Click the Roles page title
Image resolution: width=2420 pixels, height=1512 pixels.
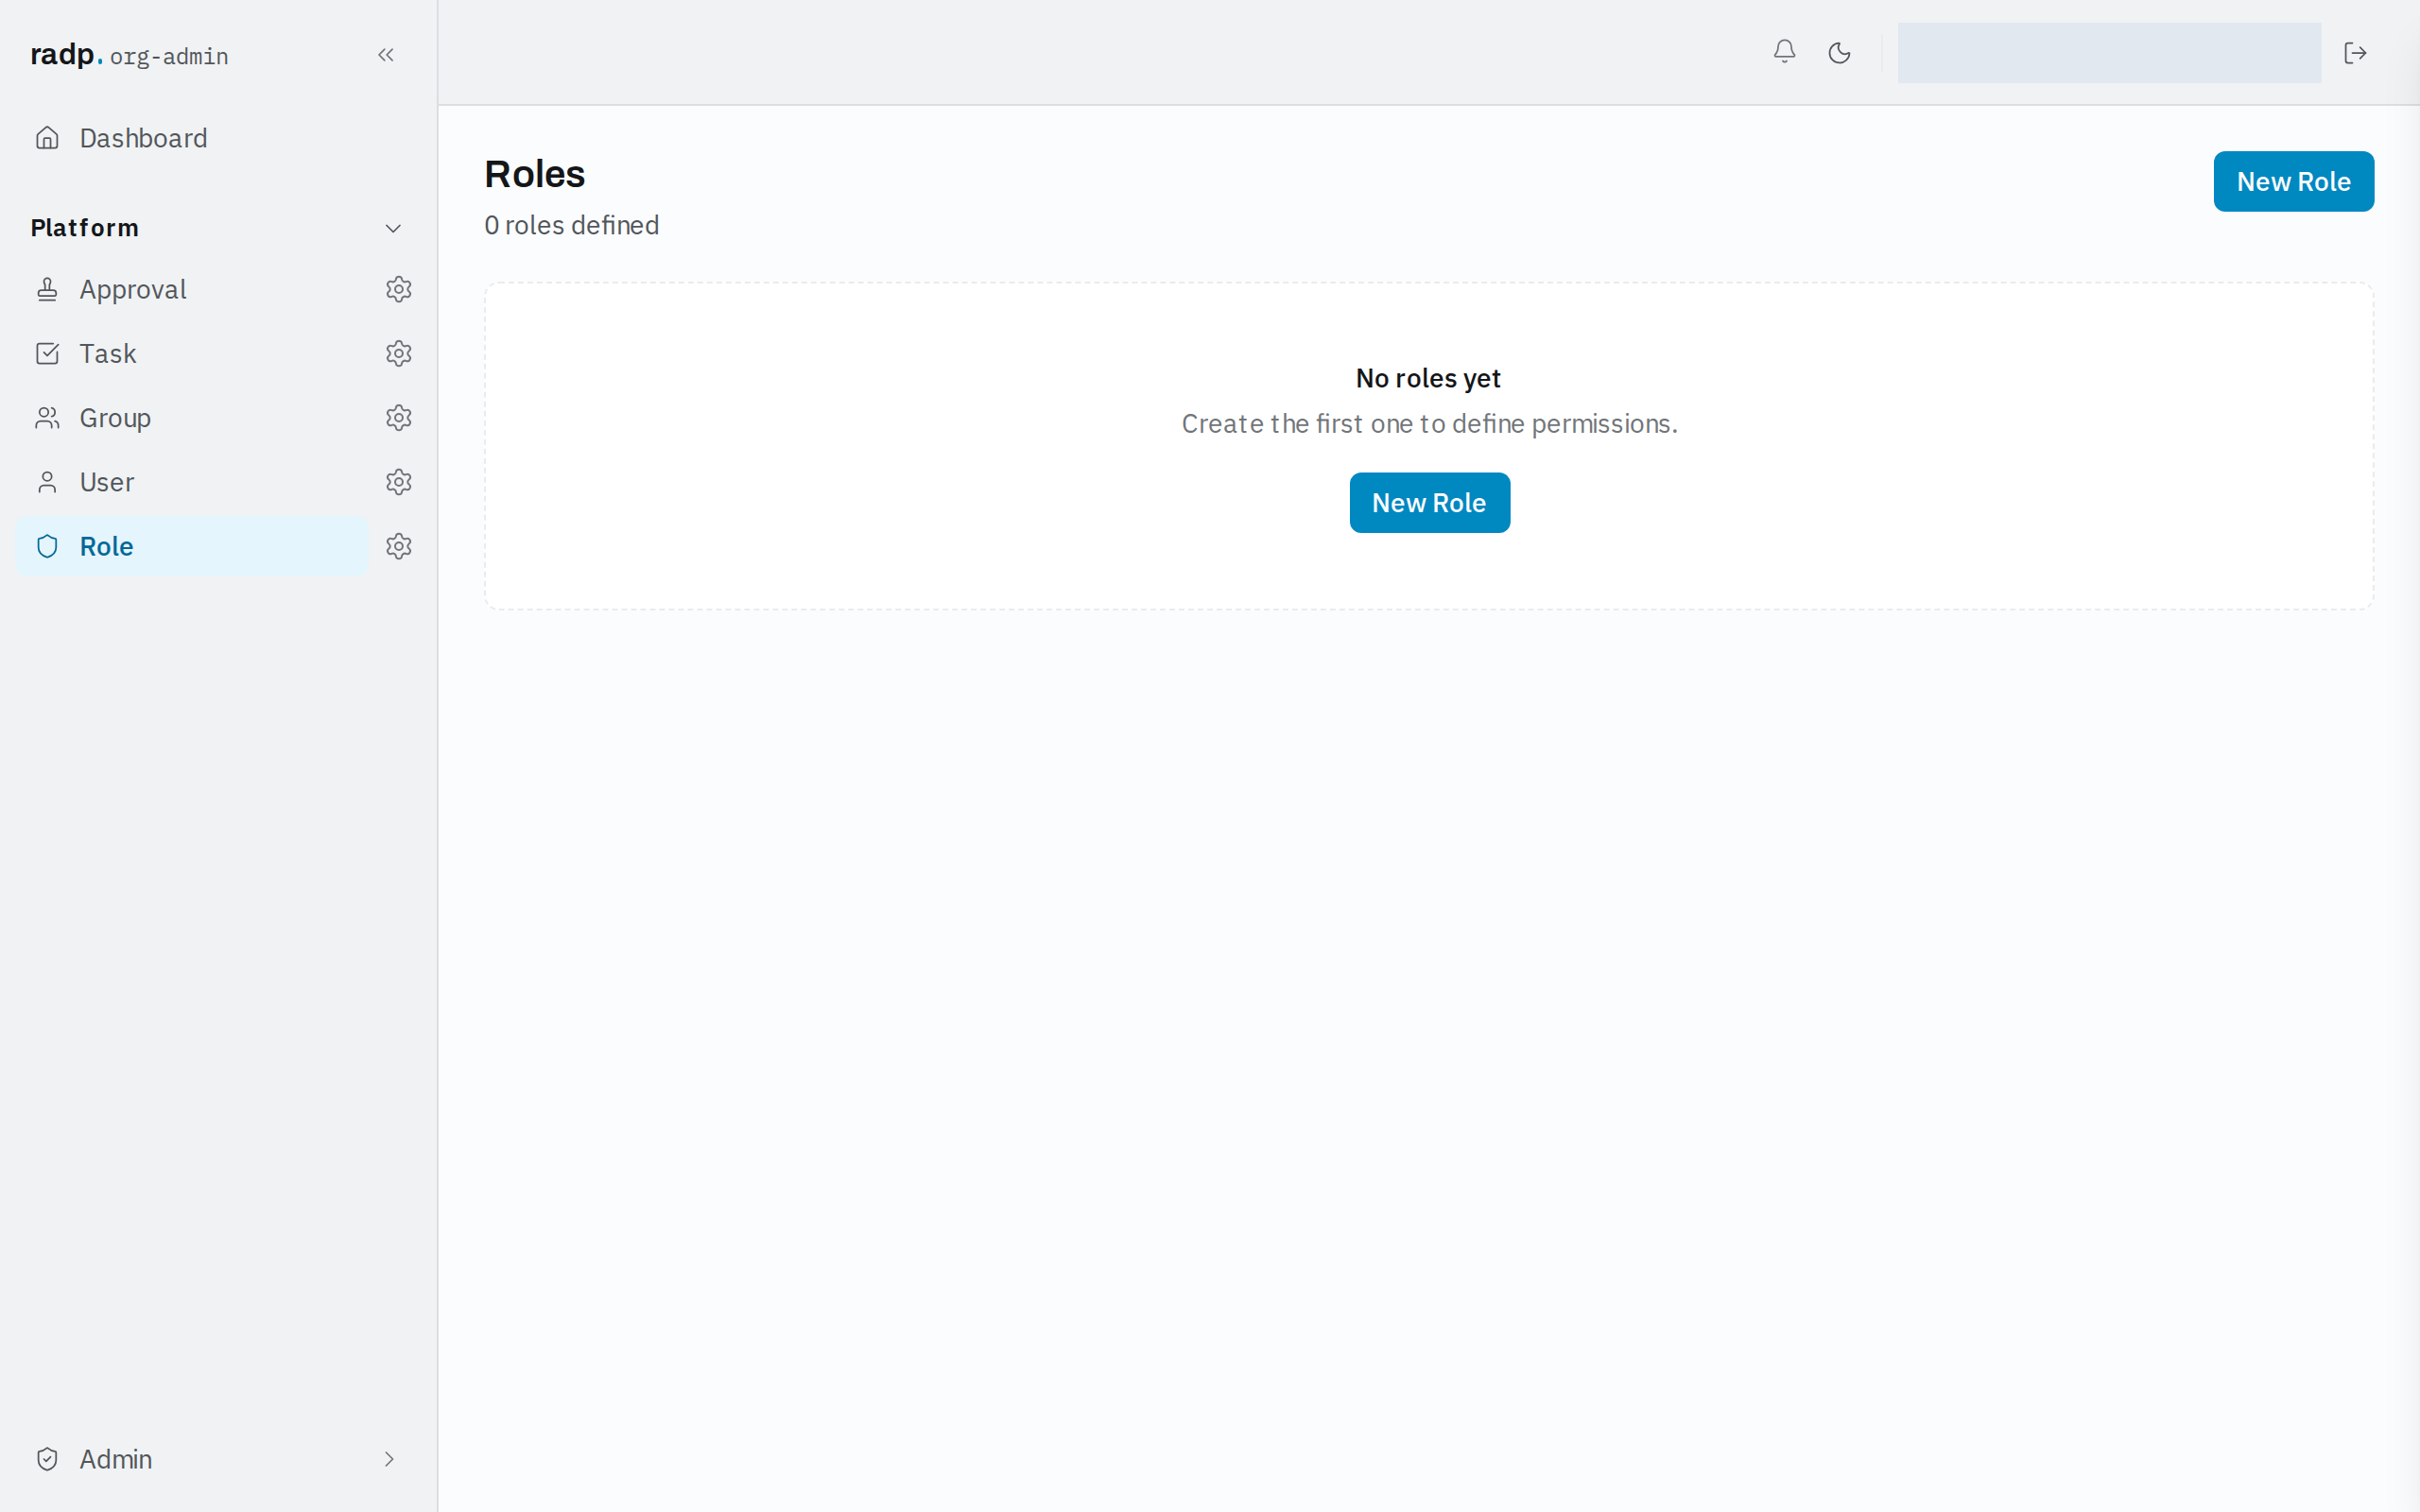(535, 174)
